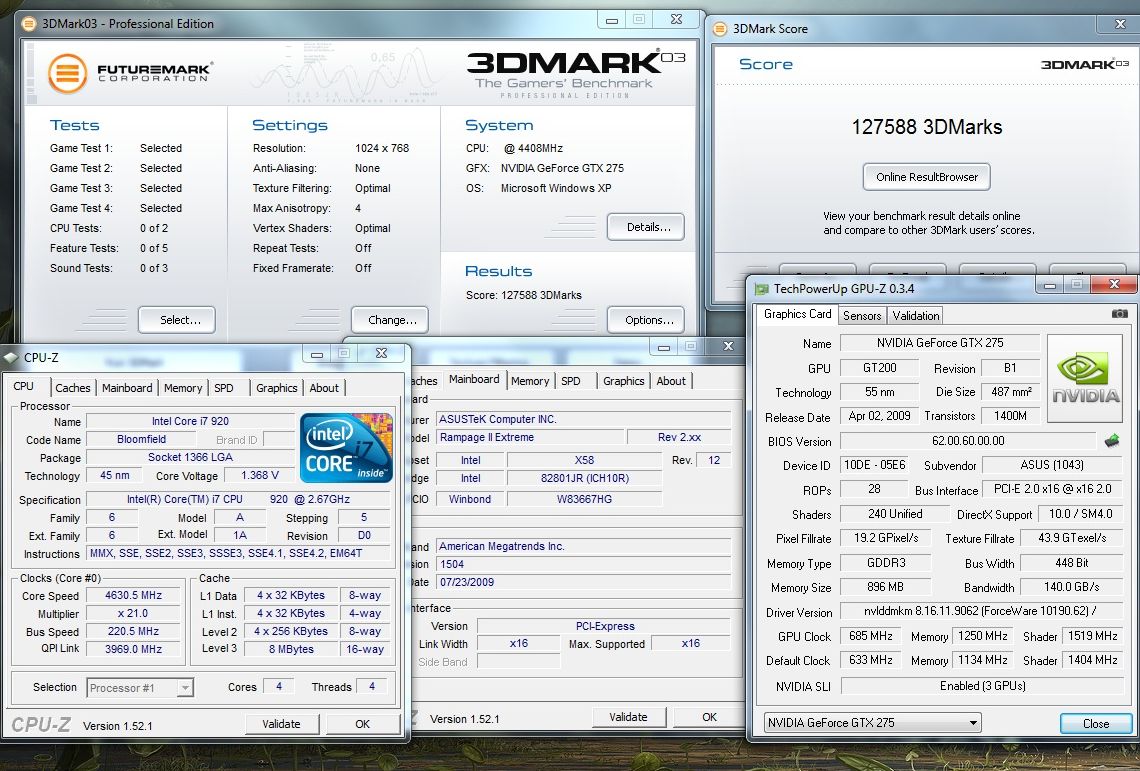Open the Memory tab in second CPU-Z window
Viewport: 1140px width, 771px height.
point(530,380)
